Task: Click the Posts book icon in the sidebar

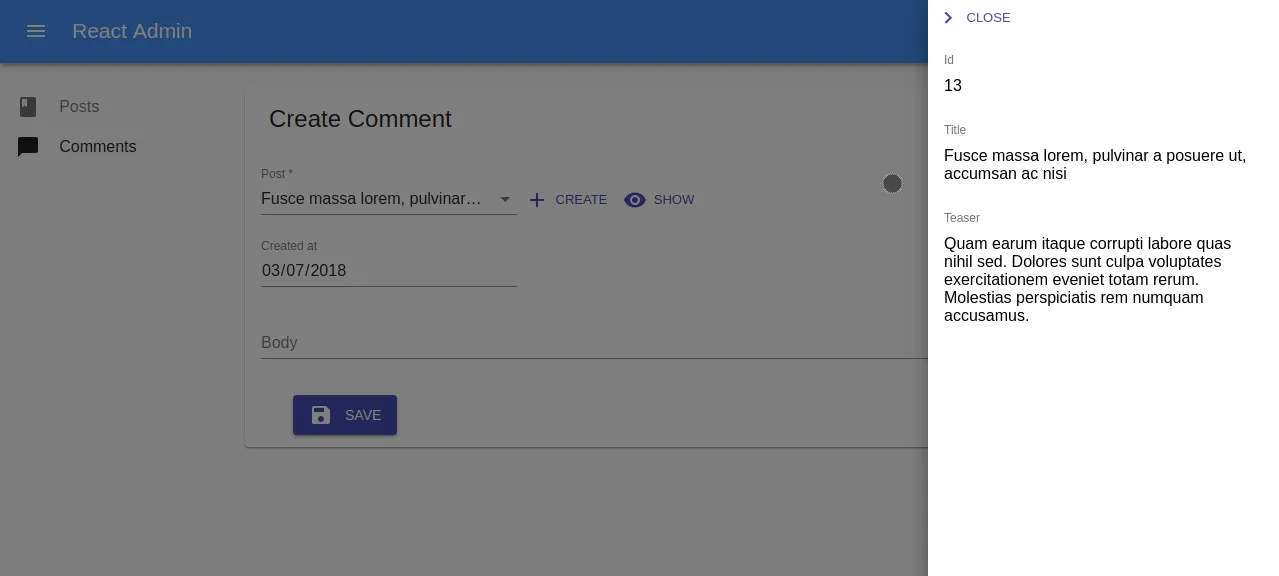Action: click(28, 107)
